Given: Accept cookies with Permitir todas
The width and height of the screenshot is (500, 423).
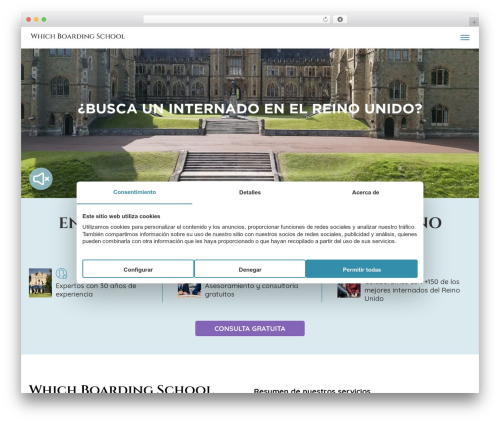Looking at the screenshot, I should (x=362, y=269).
